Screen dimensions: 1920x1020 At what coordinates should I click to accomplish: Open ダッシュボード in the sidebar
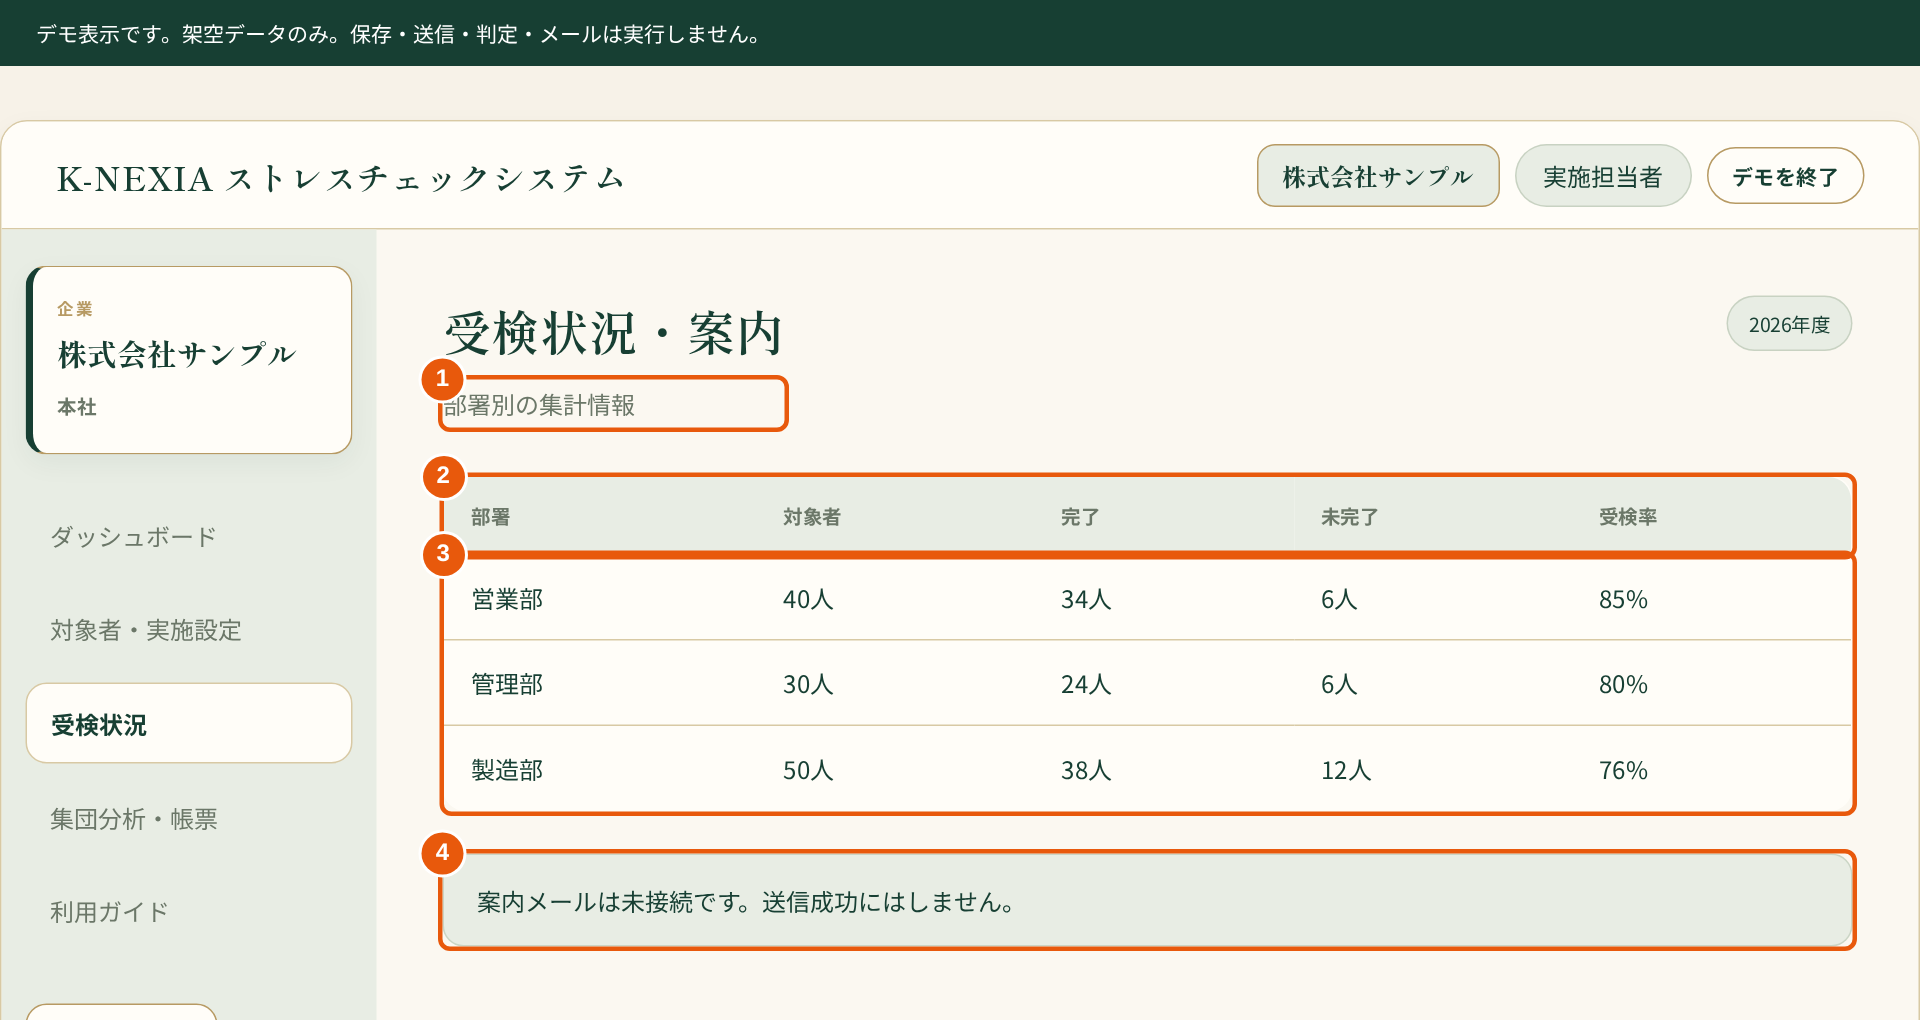pos(188,537)
